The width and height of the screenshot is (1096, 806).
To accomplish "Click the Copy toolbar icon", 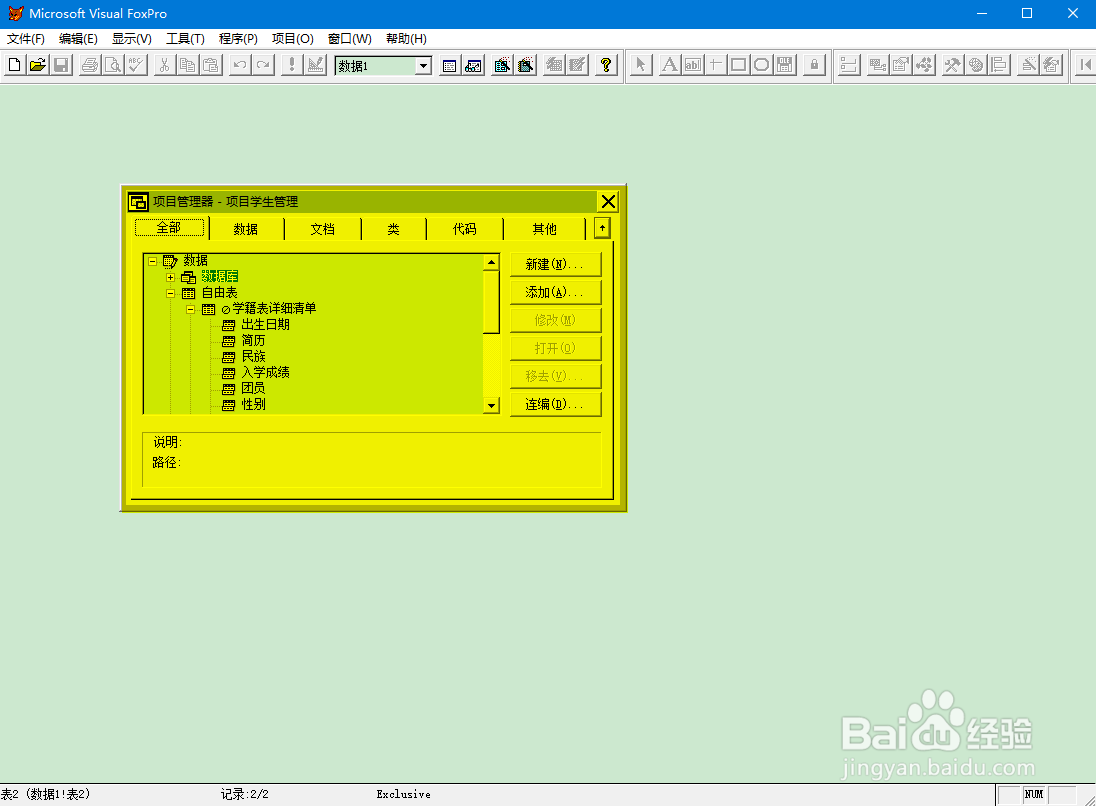I will coord(187,66).
